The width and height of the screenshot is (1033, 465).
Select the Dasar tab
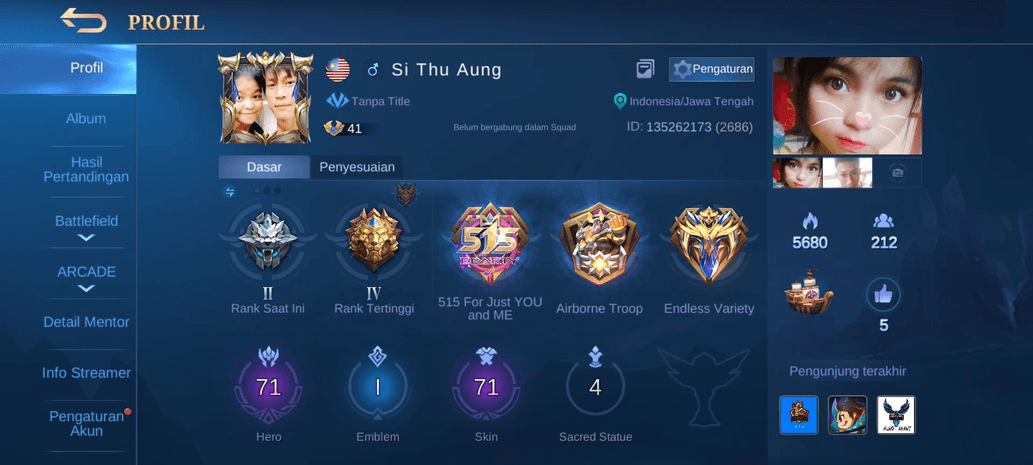point(264,167)
